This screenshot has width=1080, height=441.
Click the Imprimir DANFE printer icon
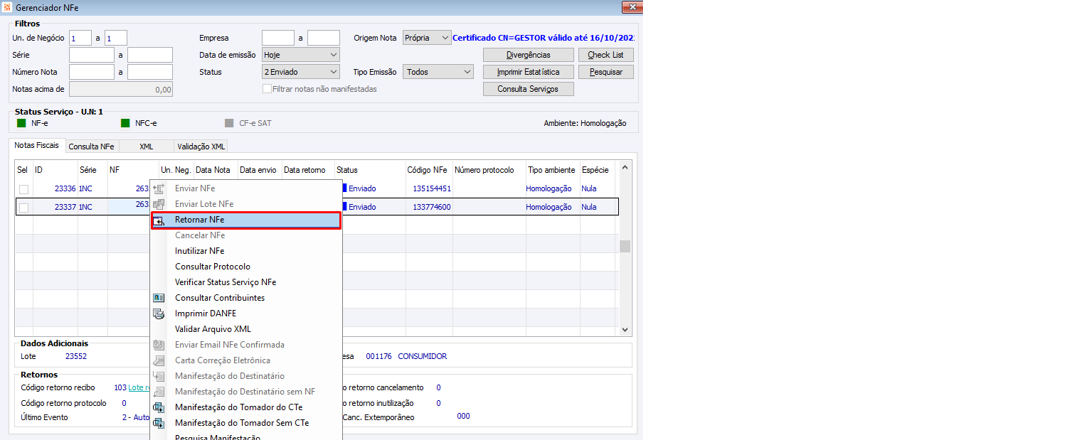(x=159, y=314)
